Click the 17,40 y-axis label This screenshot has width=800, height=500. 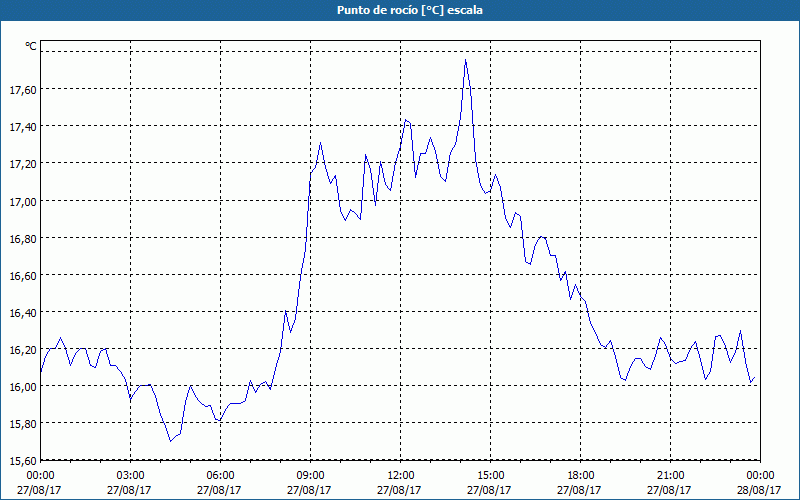pyautogui.click(x=23, y=127)
